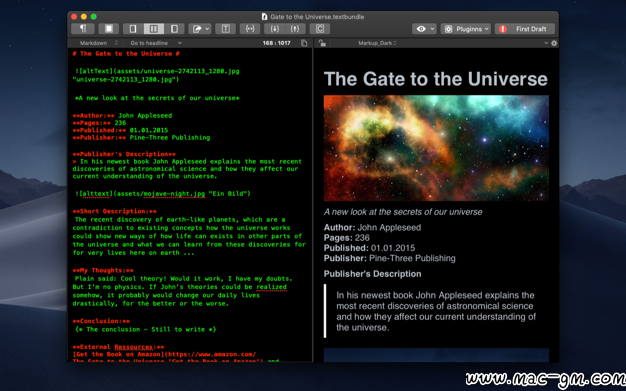Click the boxed T text toolbar icon
Viewport: 626px width, 391px height.
pos(226,29)
